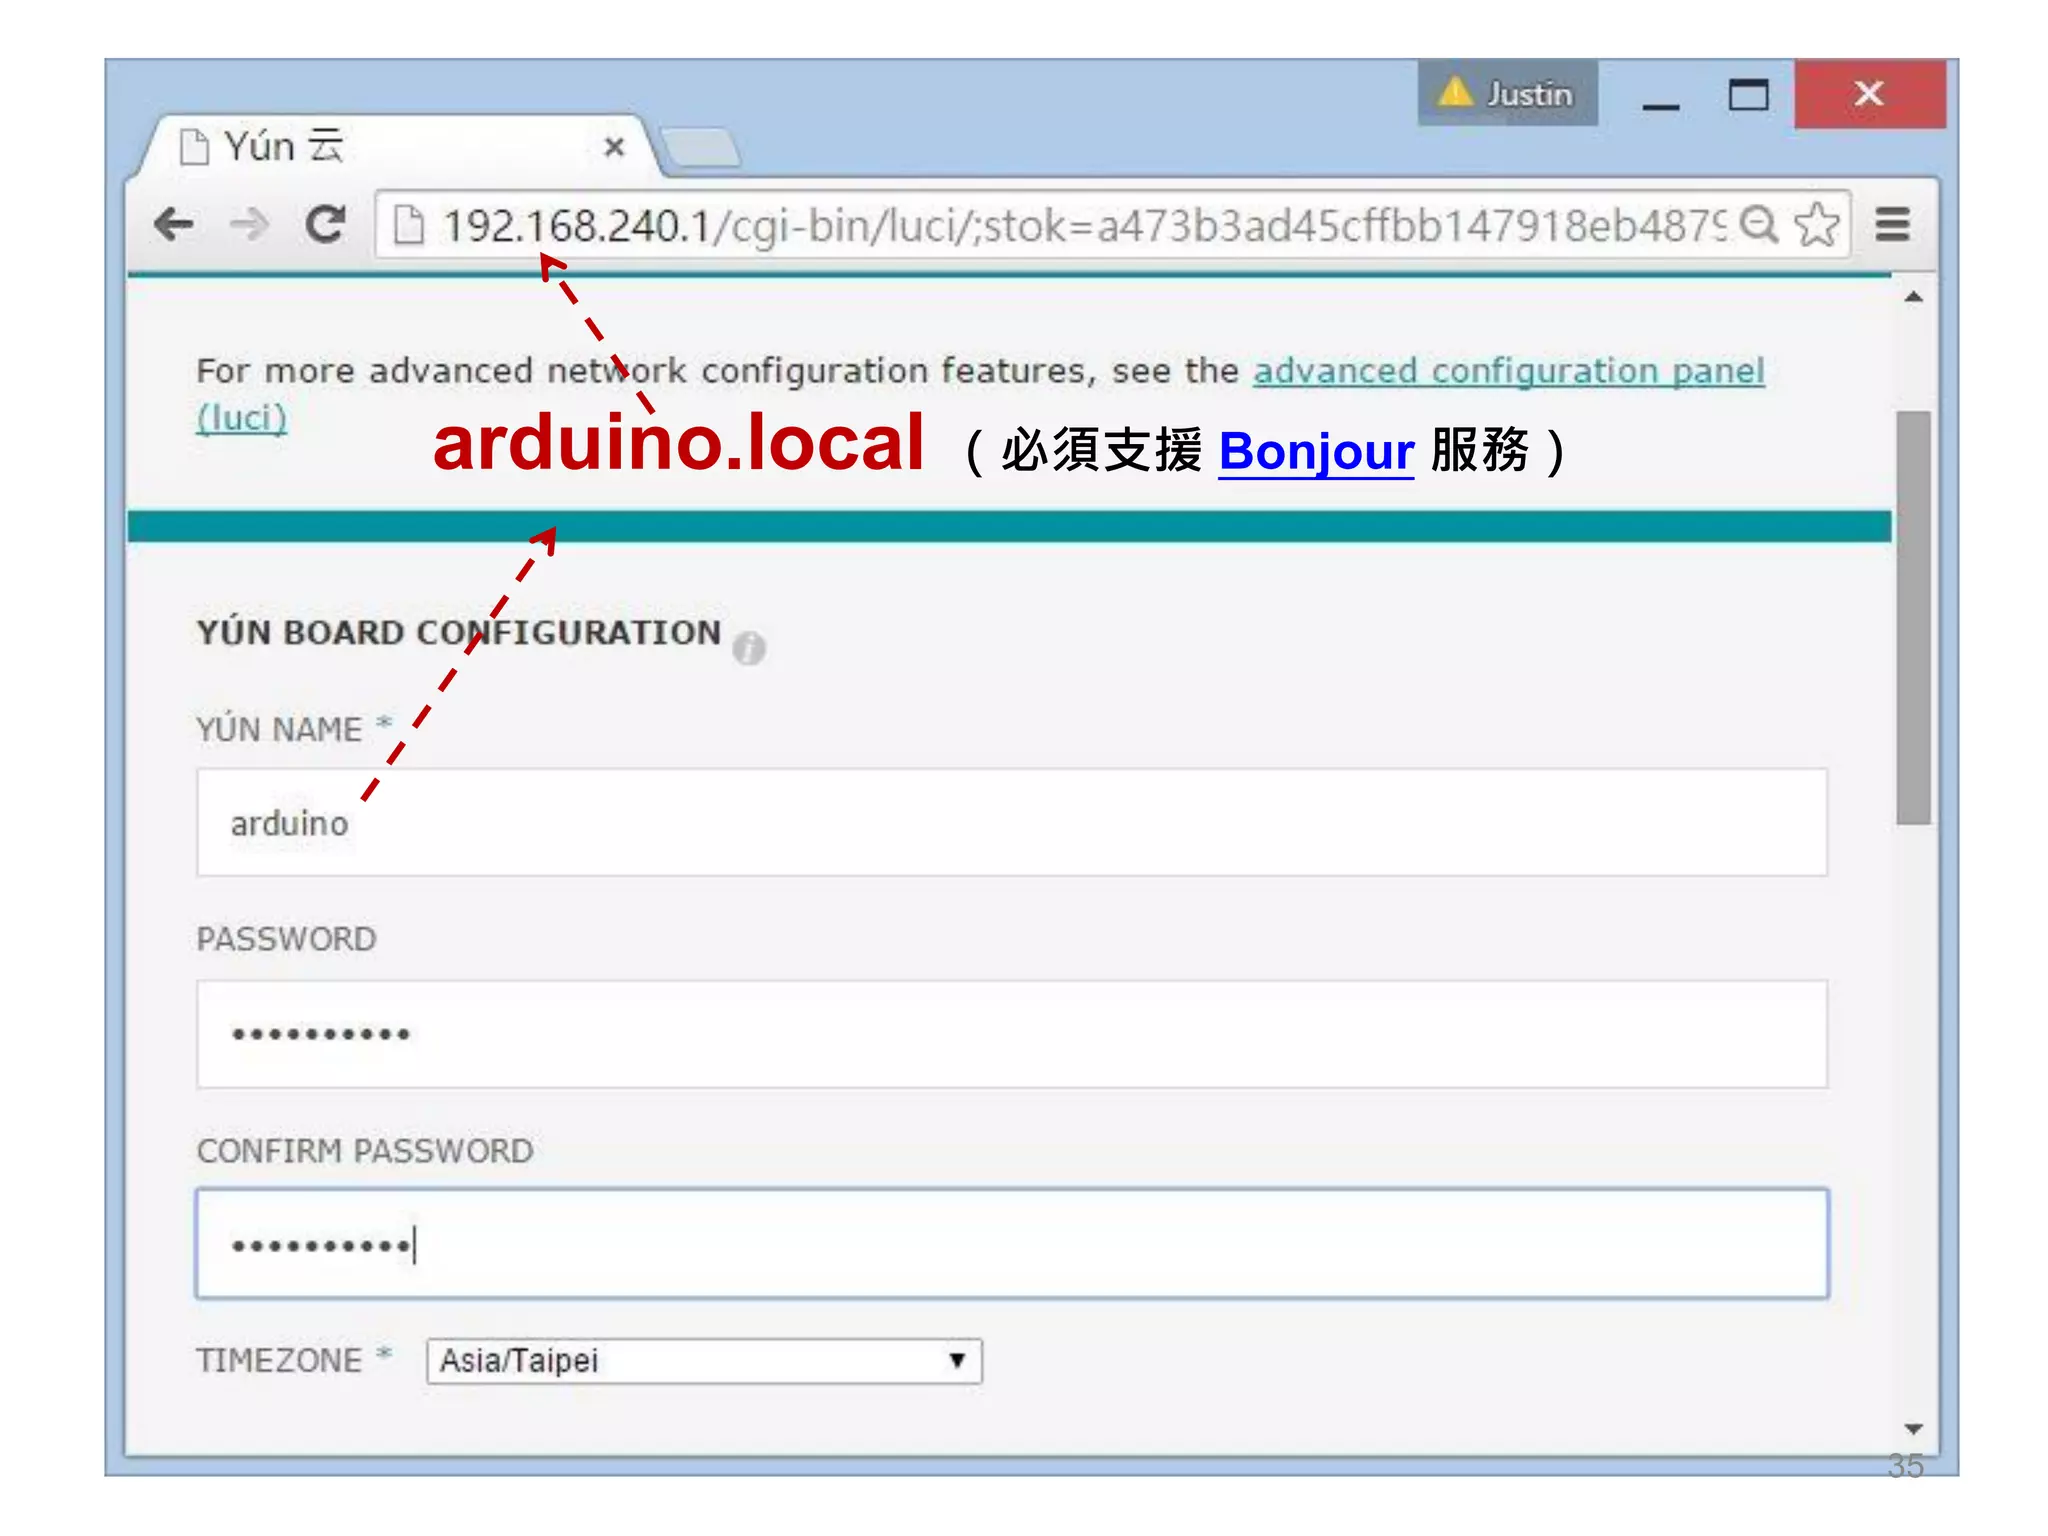
Task: Click the vertical scrollbar thumb
Action: (x=1913, y=617)
